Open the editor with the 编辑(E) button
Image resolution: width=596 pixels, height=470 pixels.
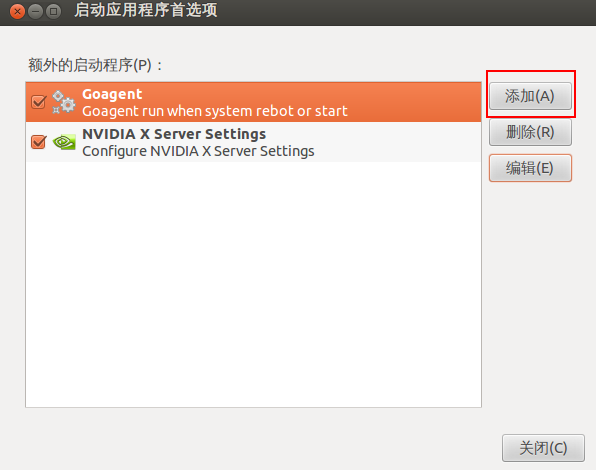click(530, 168)
